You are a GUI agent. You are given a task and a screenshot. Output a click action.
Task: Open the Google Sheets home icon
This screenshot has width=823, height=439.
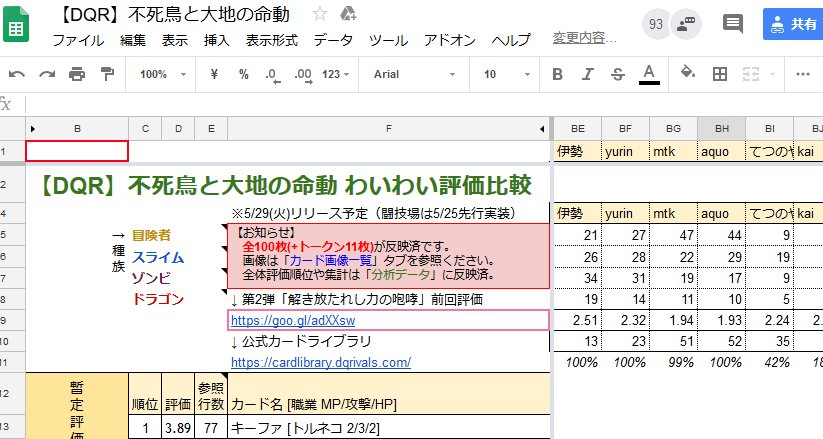[x=16, y=24]
